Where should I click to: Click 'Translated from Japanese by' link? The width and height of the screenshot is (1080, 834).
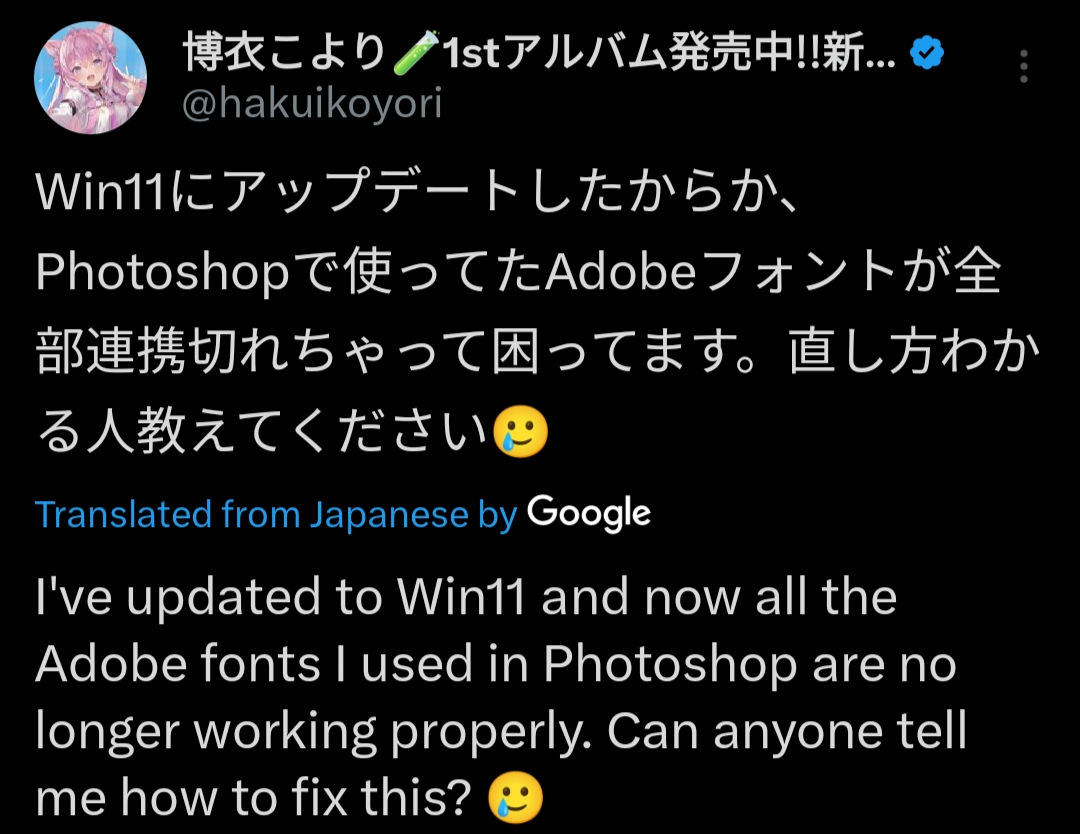(x=276, y=514)
